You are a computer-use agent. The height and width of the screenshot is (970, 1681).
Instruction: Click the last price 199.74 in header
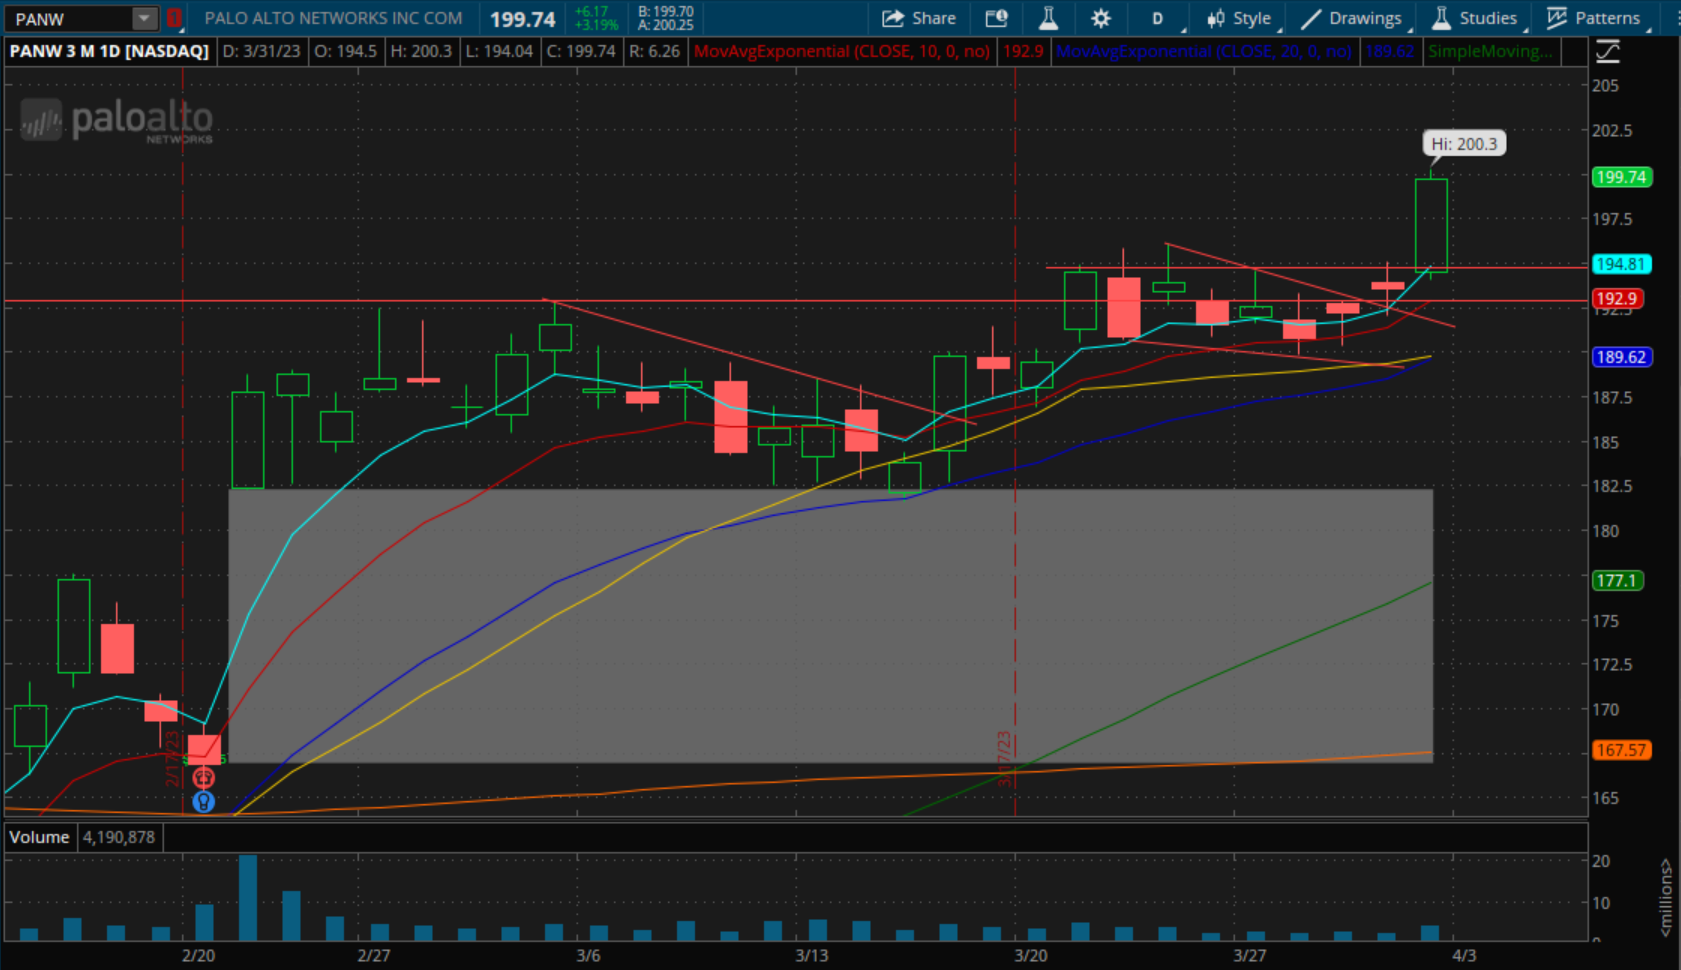coord(522,19)
